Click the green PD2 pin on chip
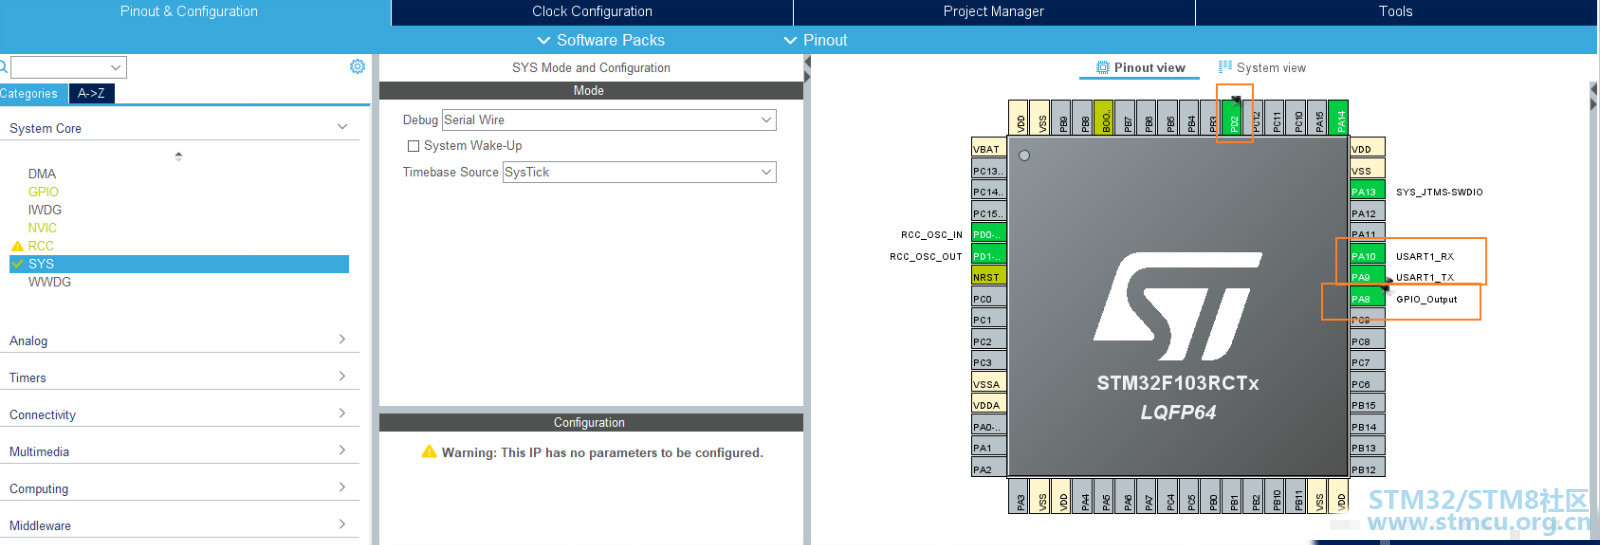Screen dimensions: 1600x545 1234,117
